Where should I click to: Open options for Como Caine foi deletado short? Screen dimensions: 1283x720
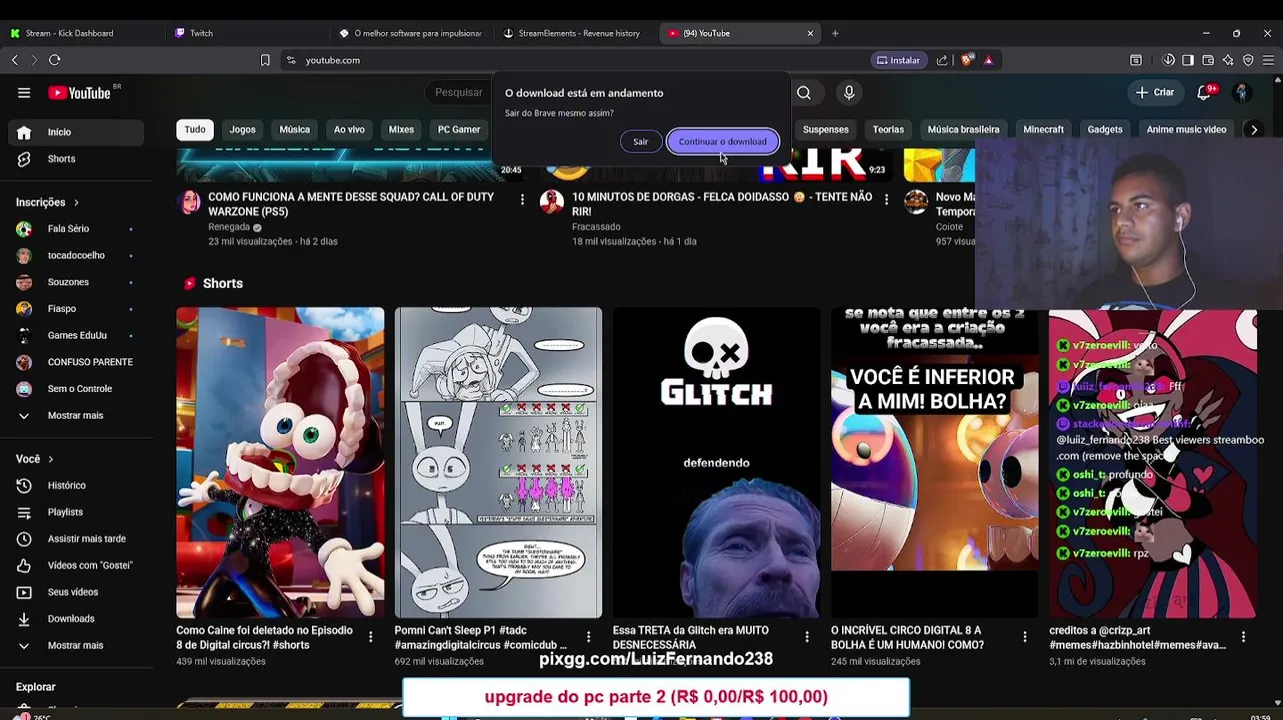click(370, 637)
